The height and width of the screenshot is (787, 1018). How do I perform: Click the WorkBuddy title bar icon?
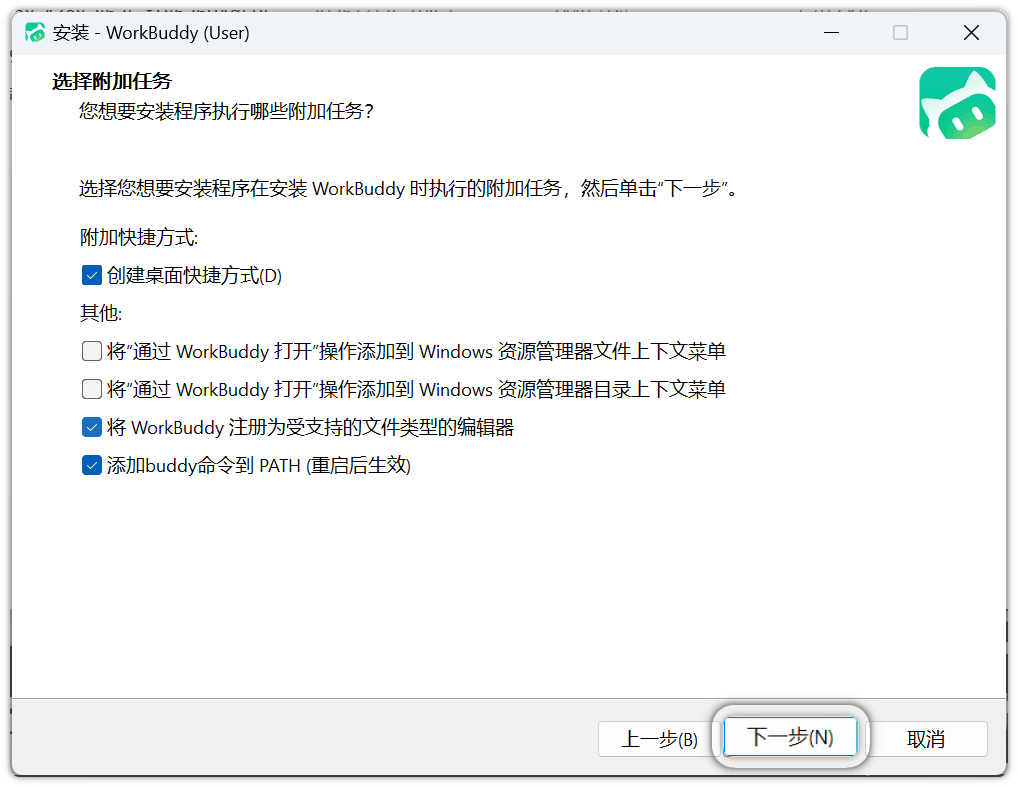(35, 32)
